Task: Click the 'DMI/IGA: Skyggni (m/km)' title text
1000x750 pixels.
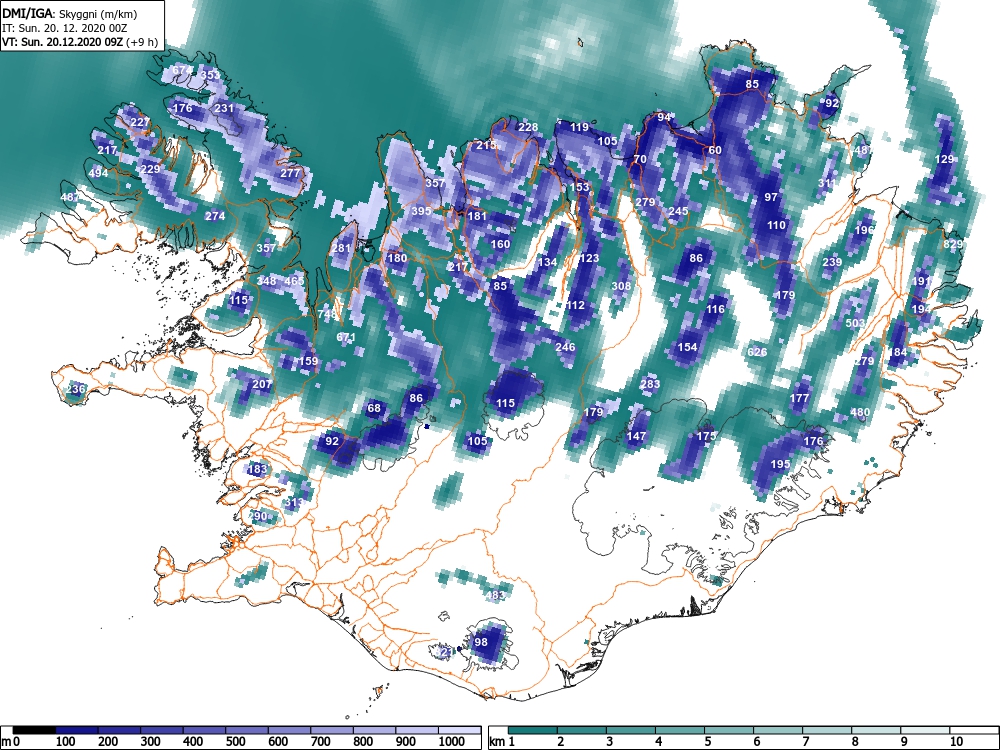Action: (x=70, y=13)
